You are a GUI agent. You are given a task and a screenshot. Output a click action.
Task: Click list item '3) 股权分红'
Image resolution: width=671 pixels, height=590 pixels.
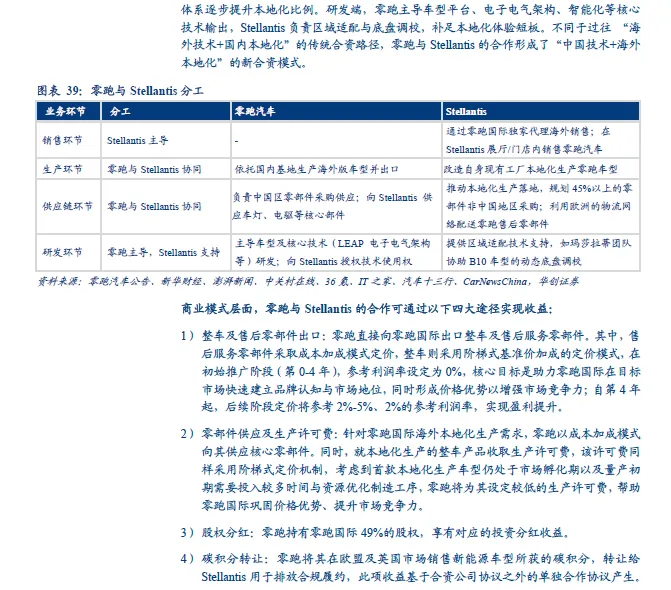click(x=376, y=533)
